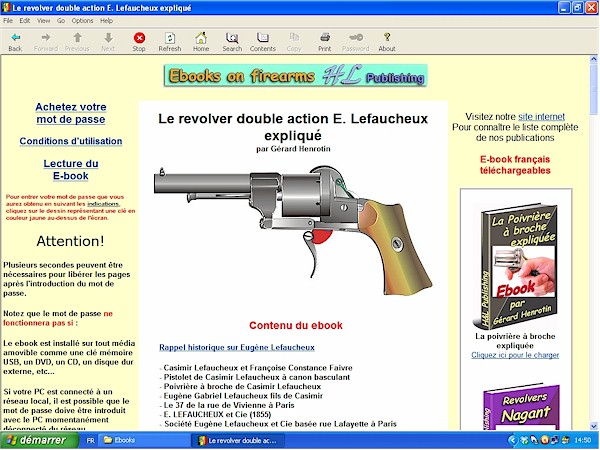Click the Back arrow toolbar icon

[15, 38]
